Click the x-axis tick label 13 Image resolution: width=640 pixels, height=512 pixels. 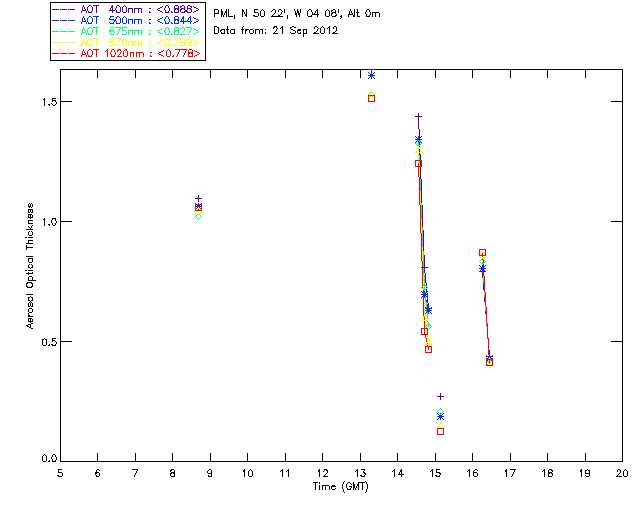tap(360, 473)
